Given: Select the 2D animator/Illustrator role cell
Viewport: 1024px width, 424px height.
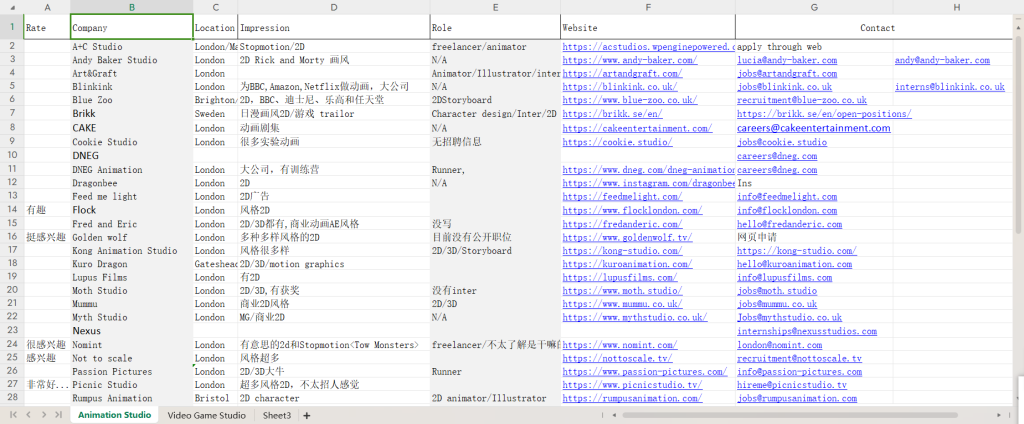Looking at the screenshot, I should coord(495,398).
